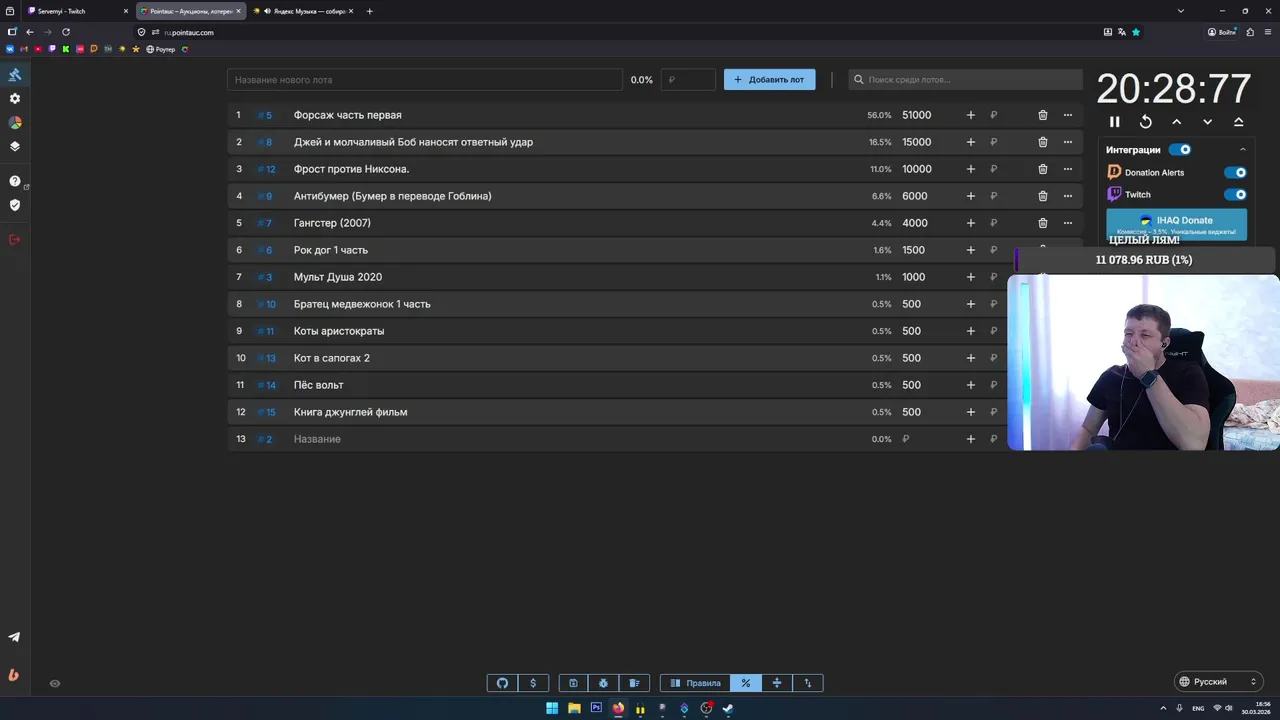Focus the Название нового лота input field
Viewport: 1280px width, 720px height.
pos(425,80)
